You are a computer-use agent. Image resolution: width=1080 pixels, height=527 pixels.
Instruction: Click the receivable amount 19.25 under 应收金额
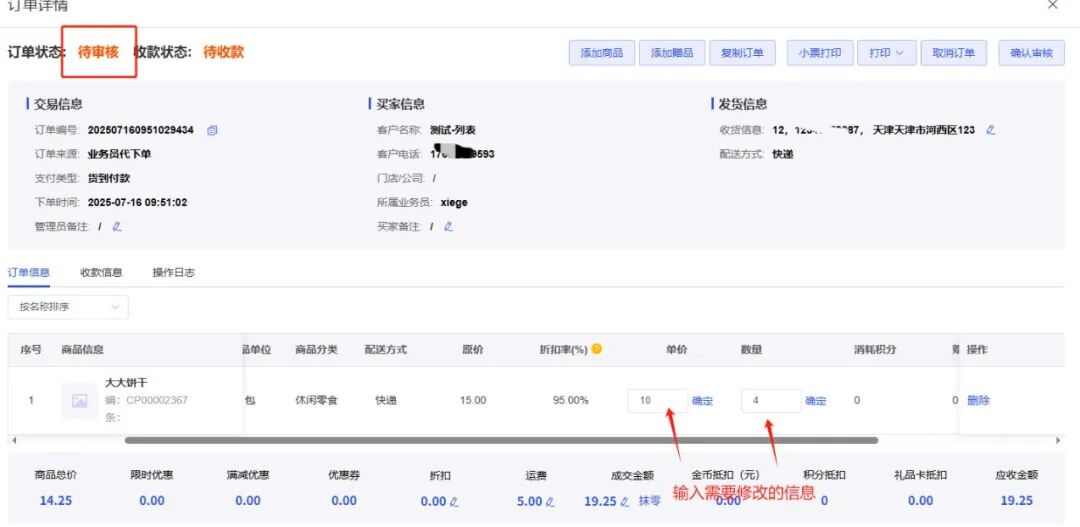pyautogui.click(x=1017, y=501)
